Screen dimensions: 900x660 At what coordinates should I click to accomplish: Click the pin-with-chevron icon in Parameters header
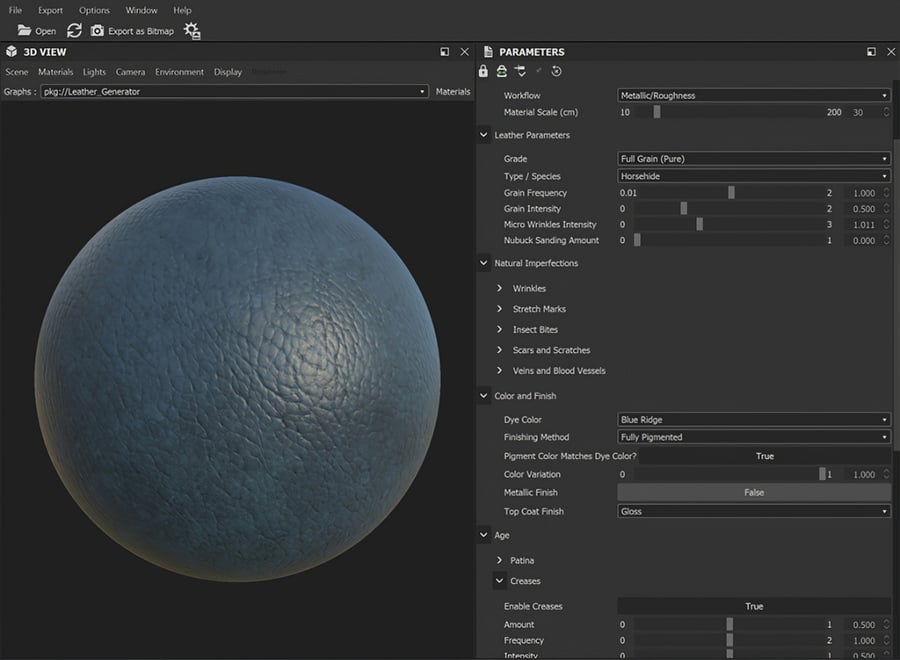pyautogui.click(x=520, y=71)
